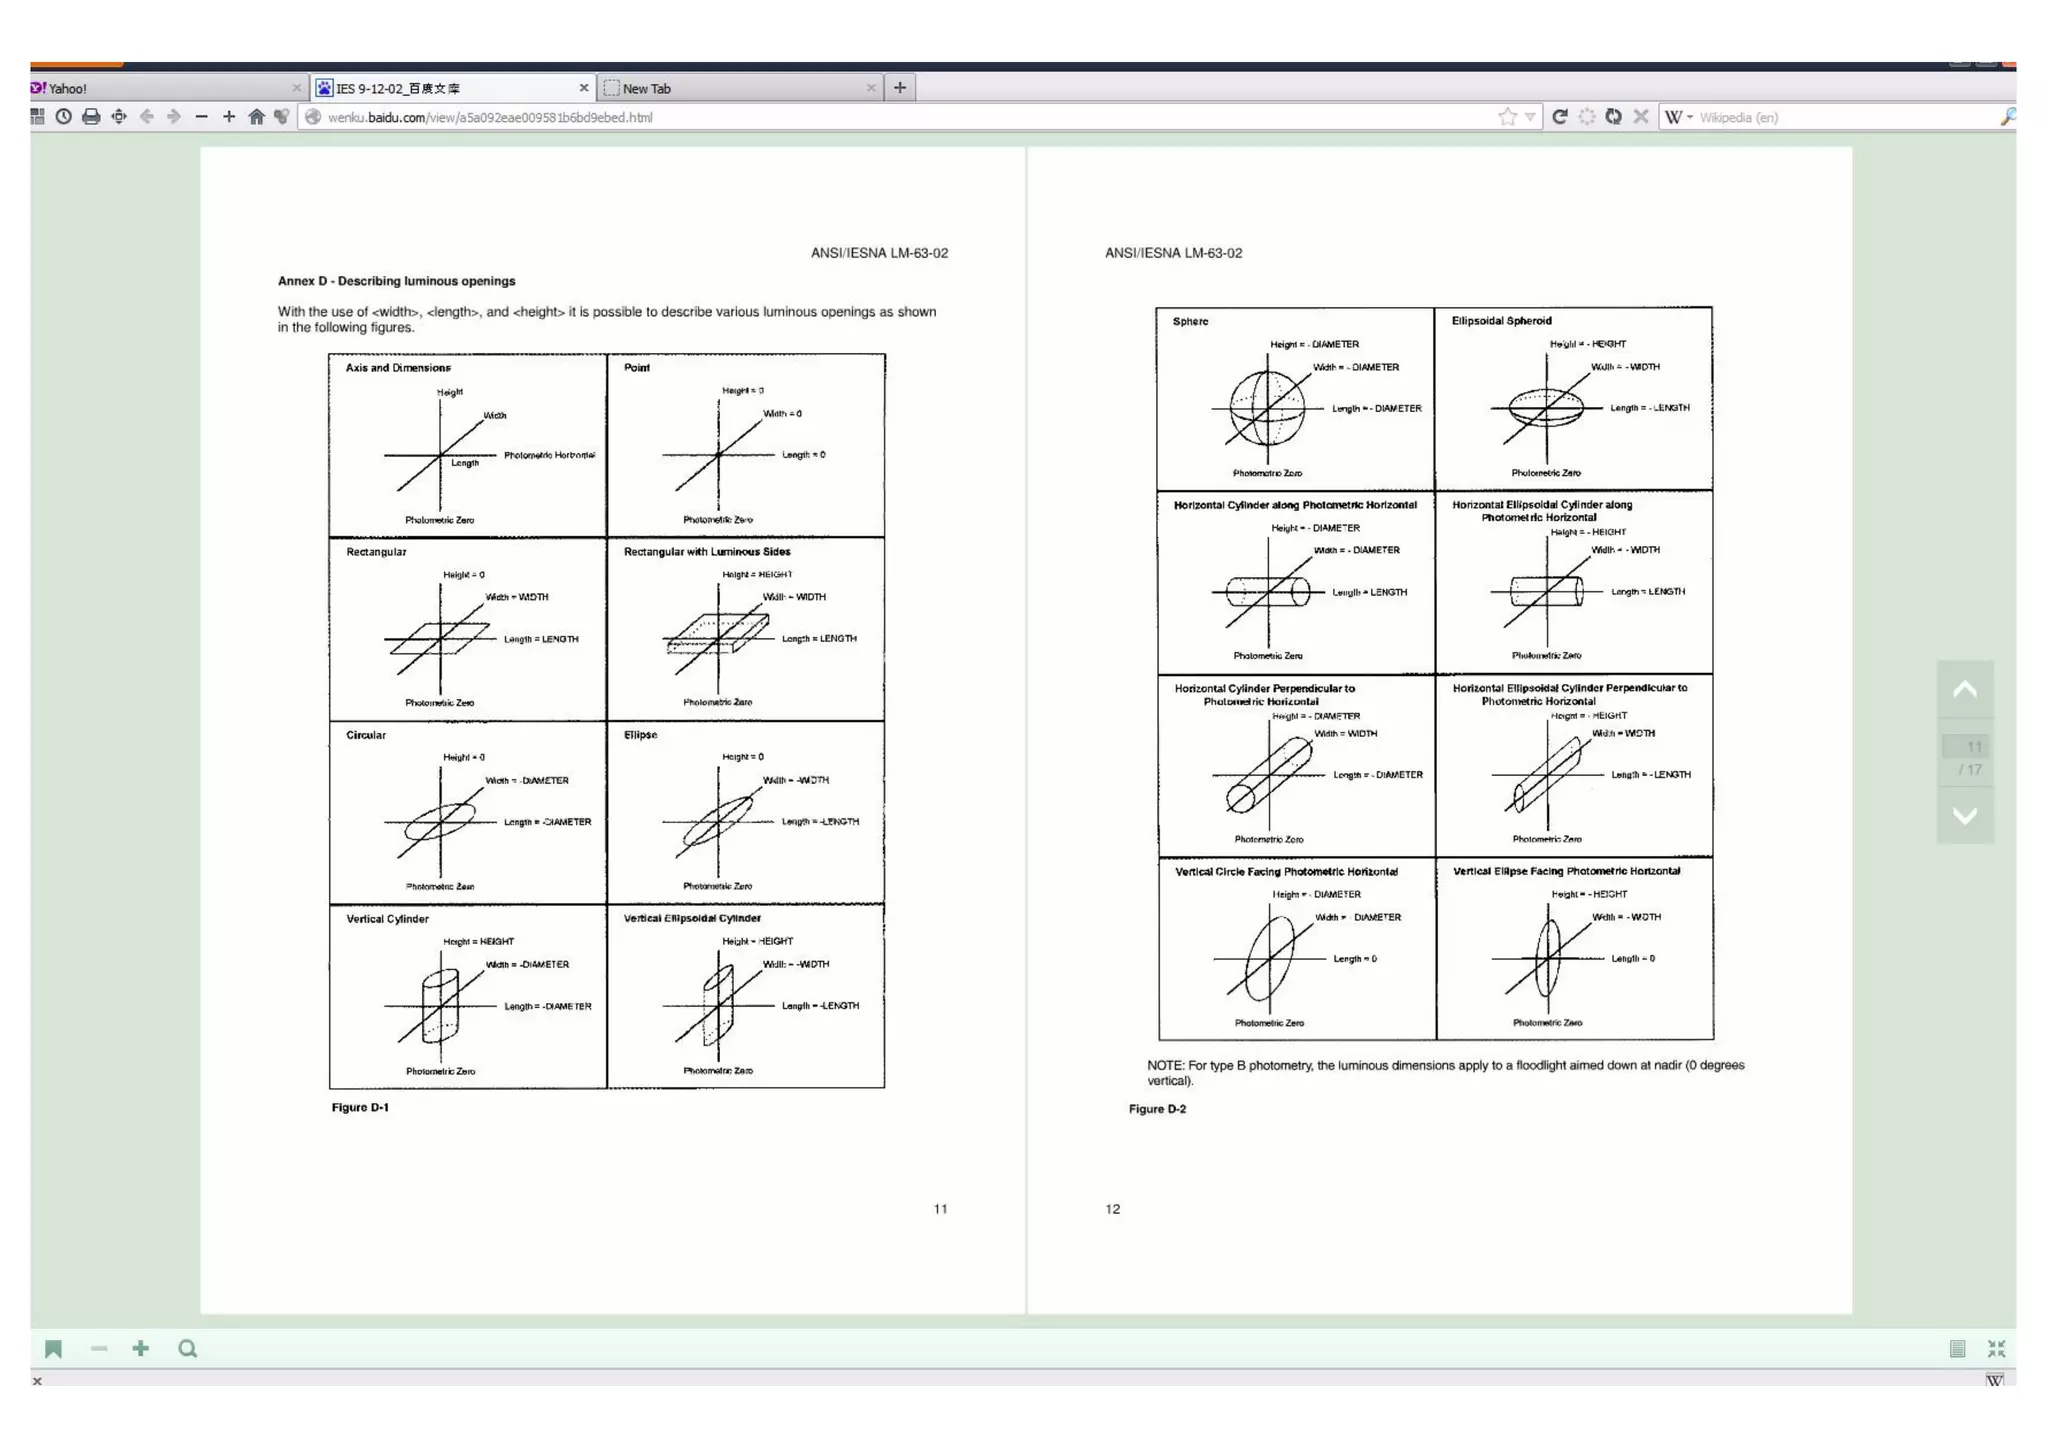Open a new tab with plus button
Screen dimensions: 2048x1448
[900, 88]
